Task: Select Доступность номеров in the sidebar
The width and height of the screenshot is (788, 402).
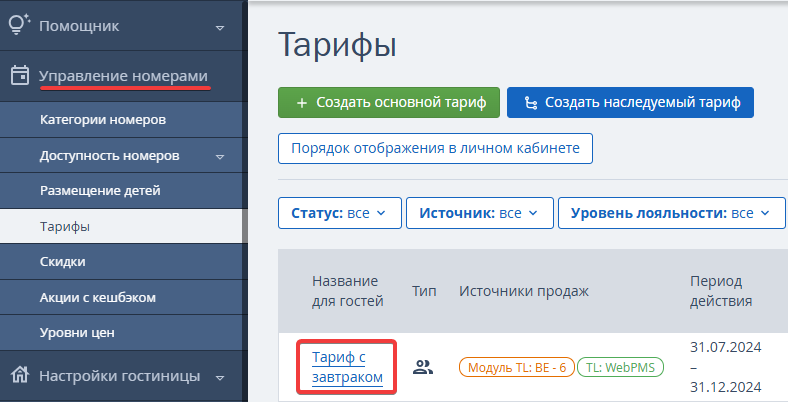Action: 121,156
